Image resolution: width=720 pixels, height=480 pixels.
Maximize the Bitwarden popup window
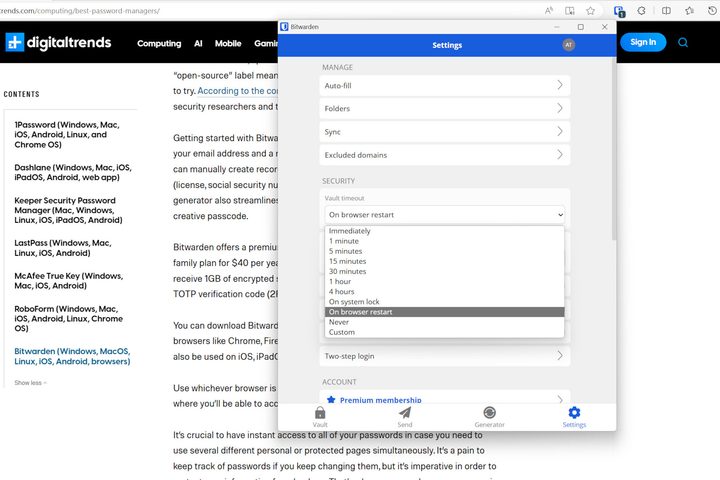580,27
